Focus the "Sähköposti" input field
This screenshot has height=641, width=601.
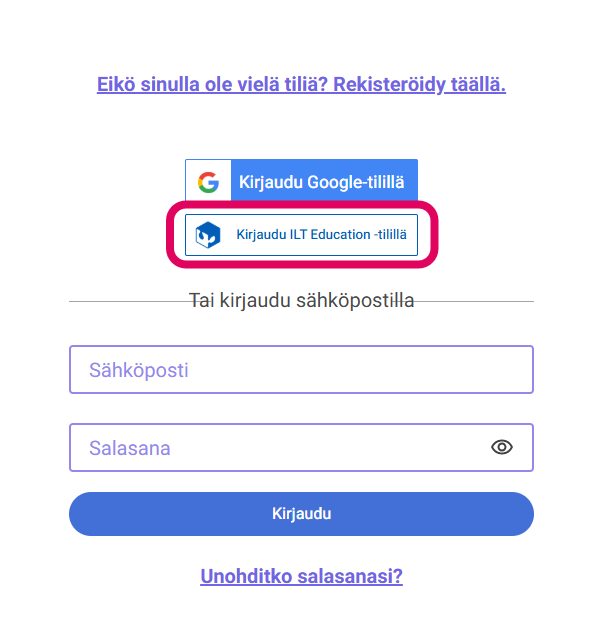[x=301, y=370]
